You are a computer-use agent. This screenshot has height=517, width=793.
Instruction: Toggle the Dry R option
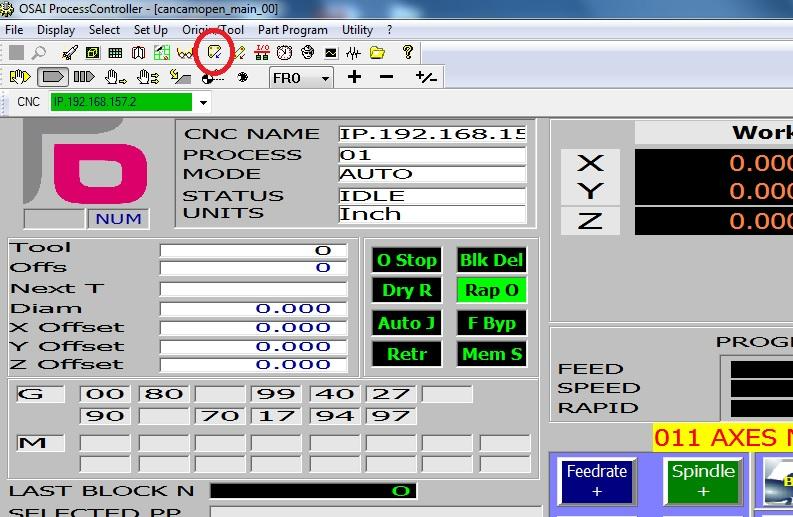407,290
